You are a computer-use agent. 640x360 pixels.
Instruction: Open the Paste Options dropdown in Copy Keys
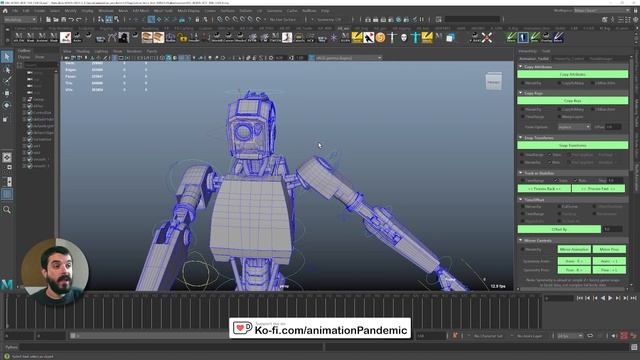click(x=574, y=127)
